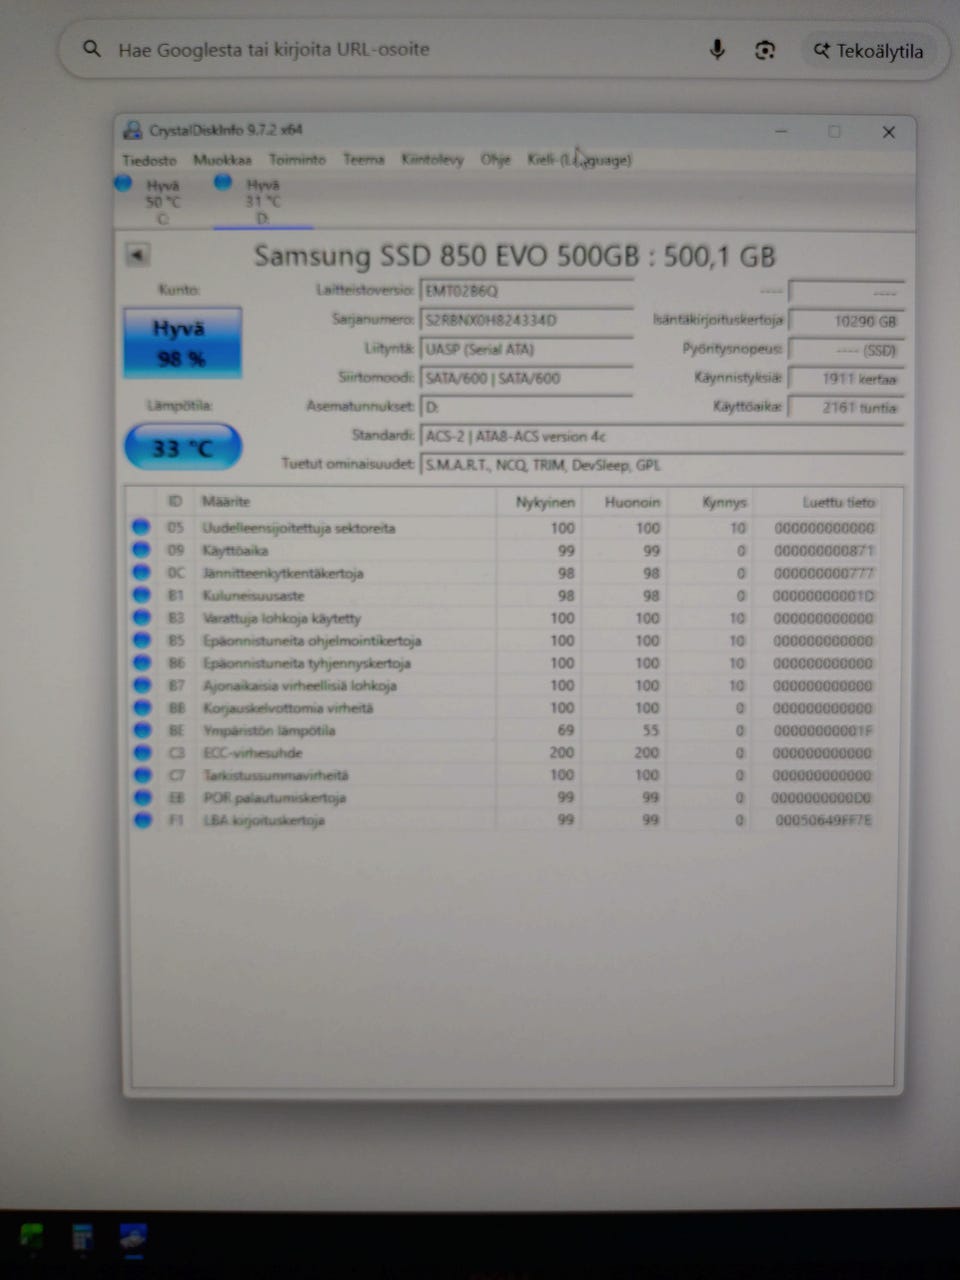This screenshot has height=1280, width=960.
Task: Click the calculator-like taskbar icon
Action: [82, 1237]
